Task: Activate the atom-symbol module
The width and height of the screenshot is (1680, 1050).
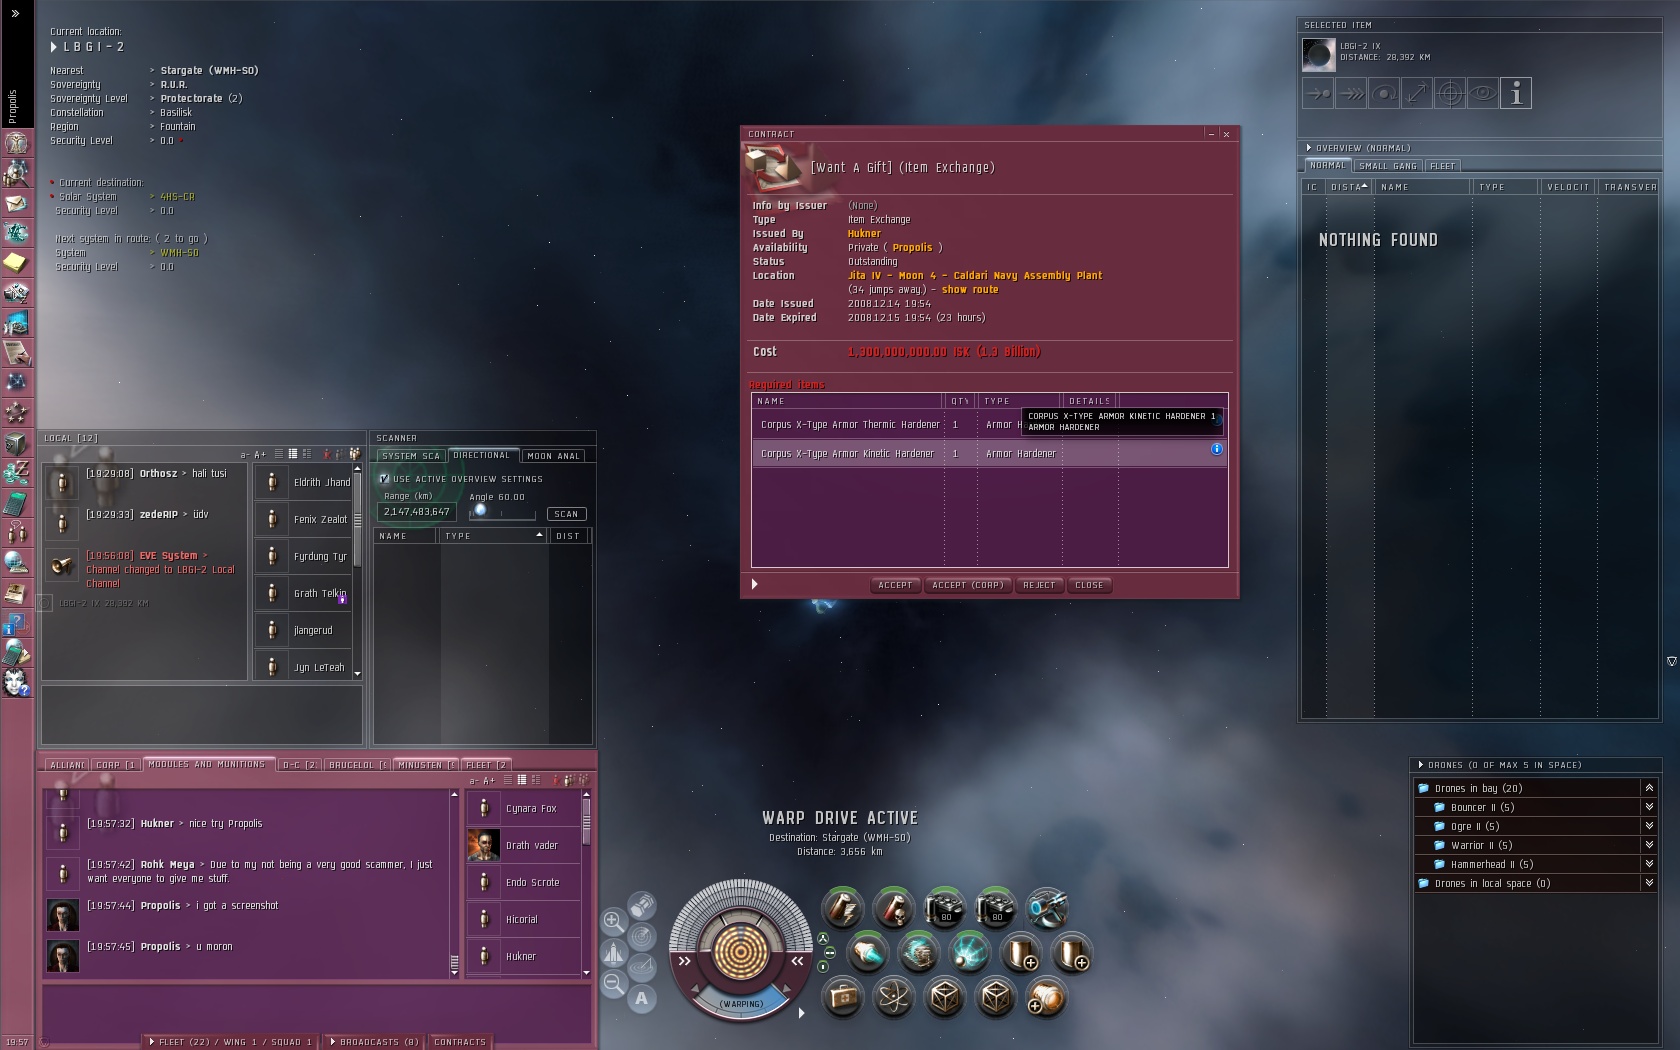Action: coord(893,997)
